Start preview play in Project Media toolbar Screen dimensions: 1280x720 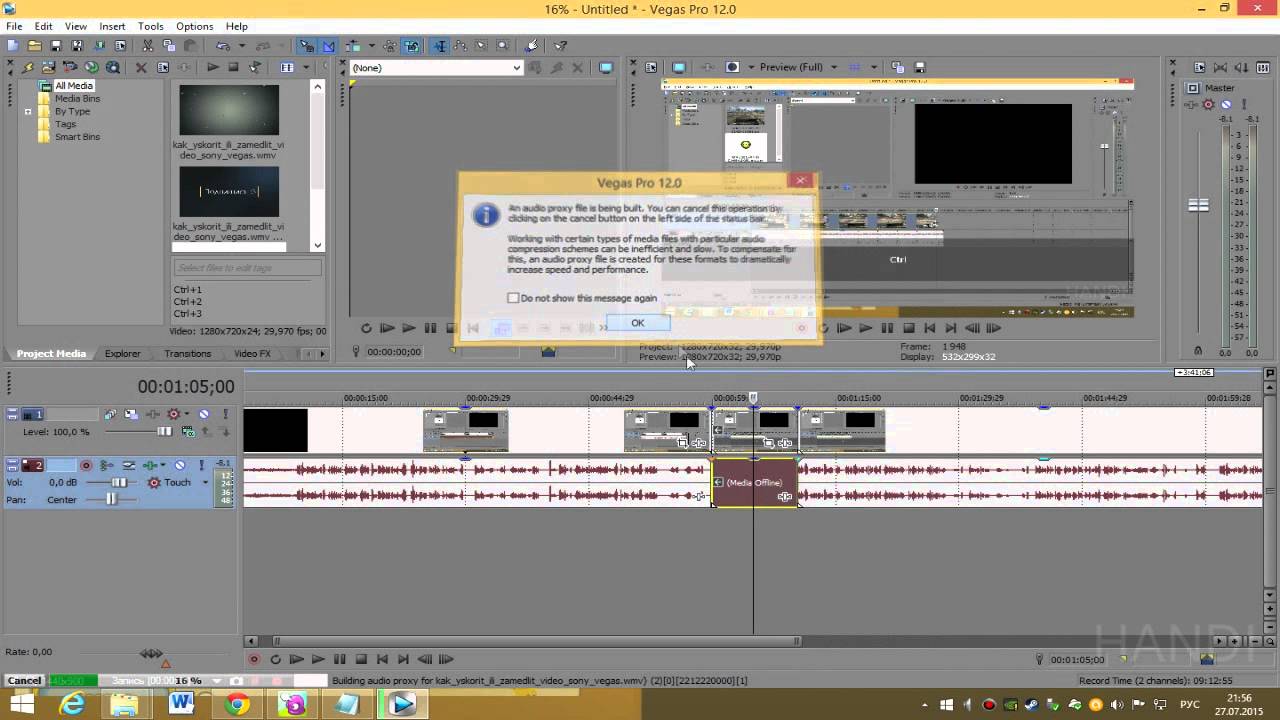coord(212,67)
